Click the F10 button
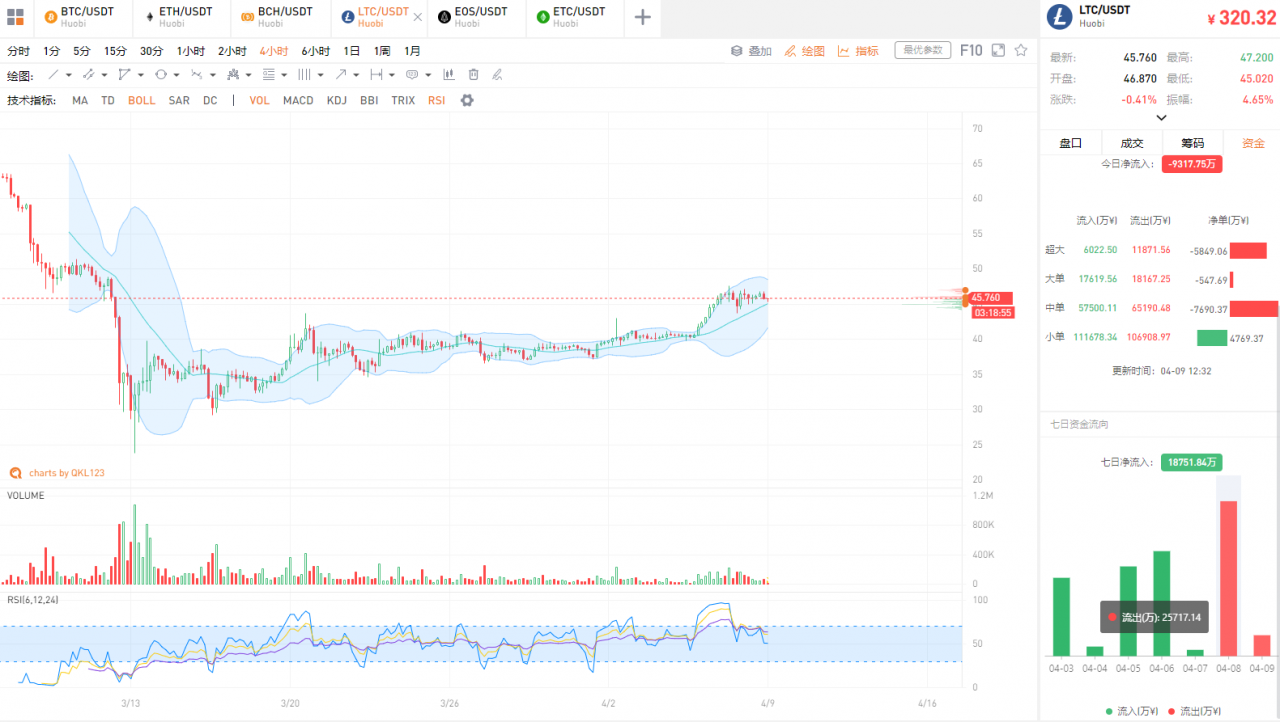Viewport: 1280px width, 722px height. point(971,50)
